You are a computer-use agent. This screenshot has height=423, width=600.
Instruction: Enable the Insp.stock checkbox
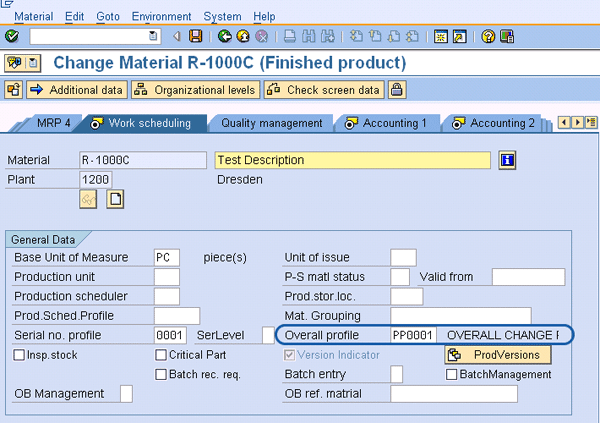coord(20,355)
